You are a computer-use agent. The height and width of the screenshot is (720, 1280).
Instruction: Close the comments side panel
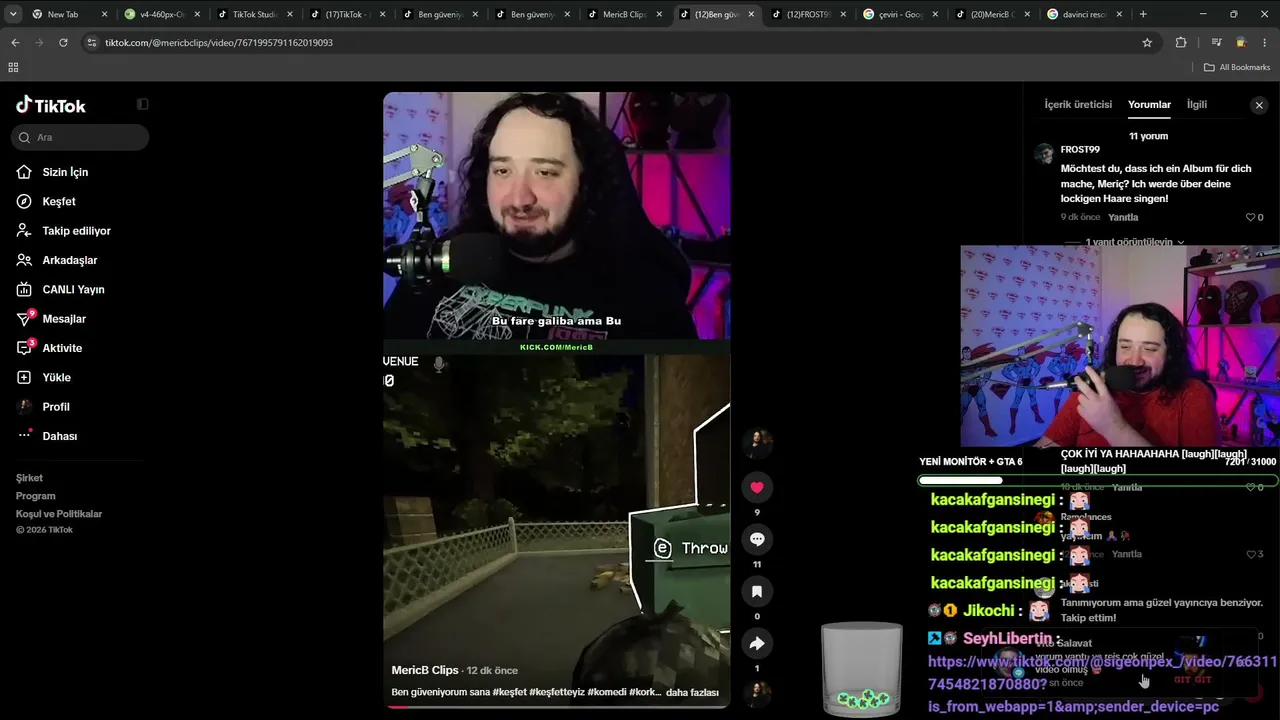(x=1259, y=105)
